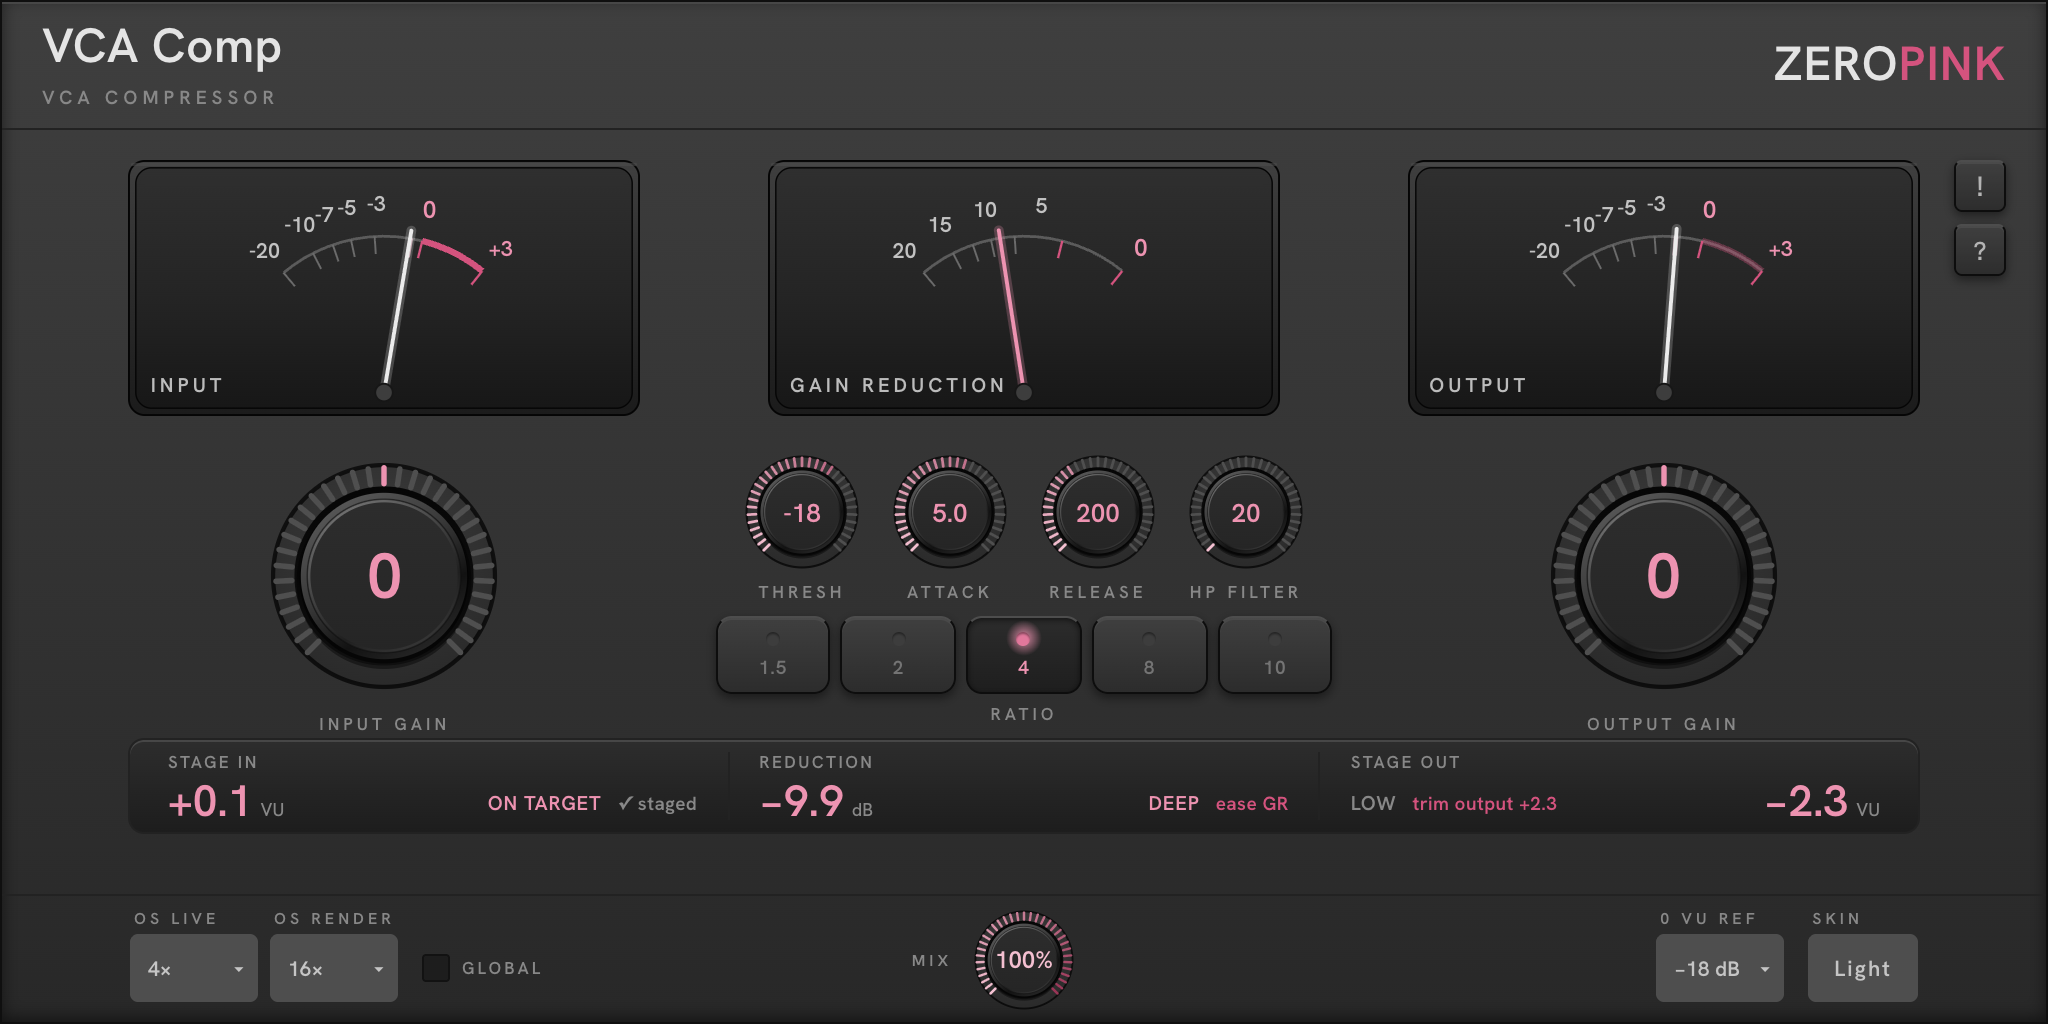Click the Mix knob showing 100%
2048x1024 pixels.
1024,960
